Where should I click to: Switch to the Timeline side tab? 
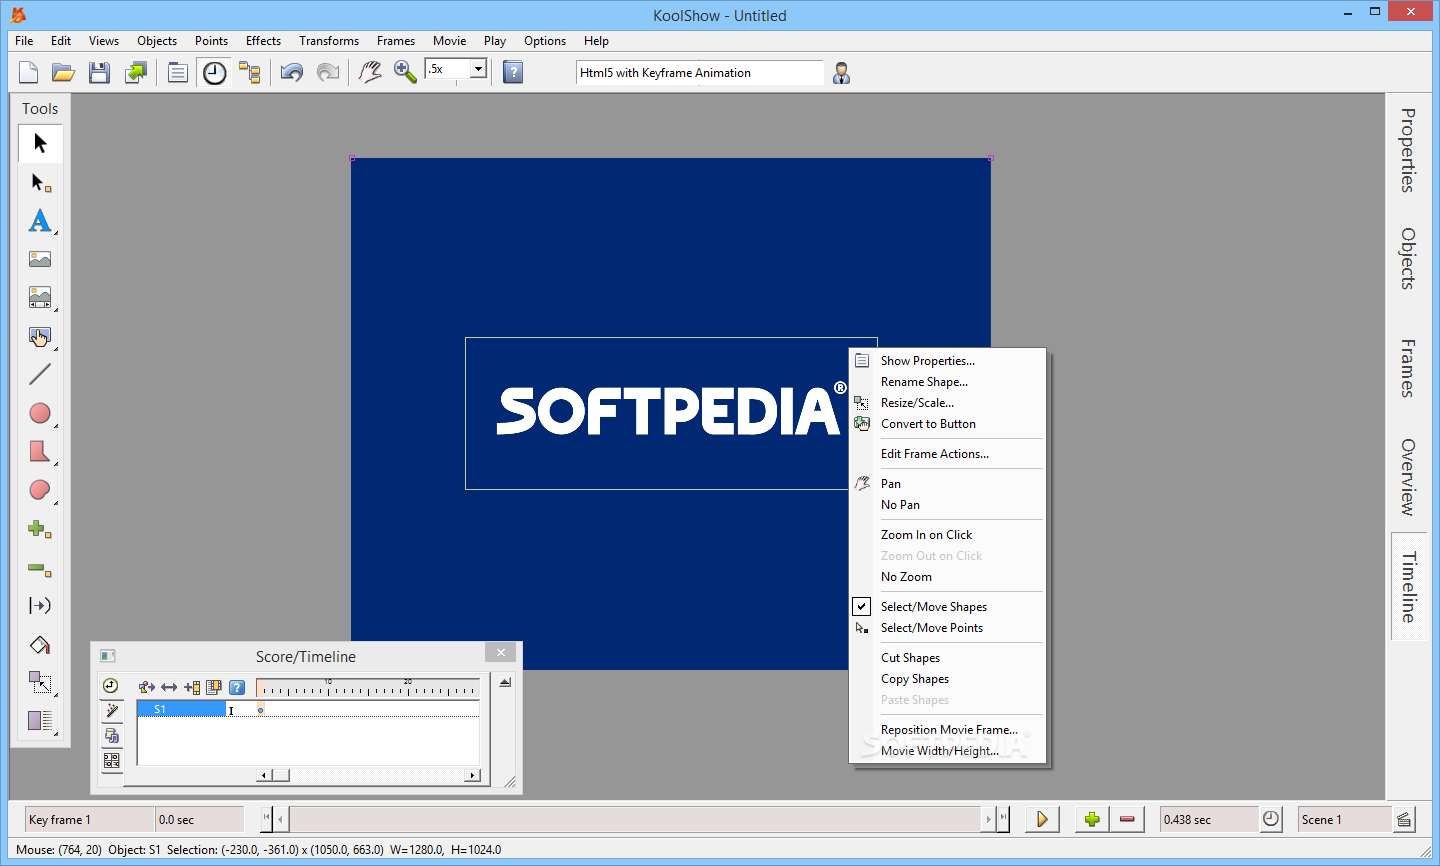(1408, 587)
